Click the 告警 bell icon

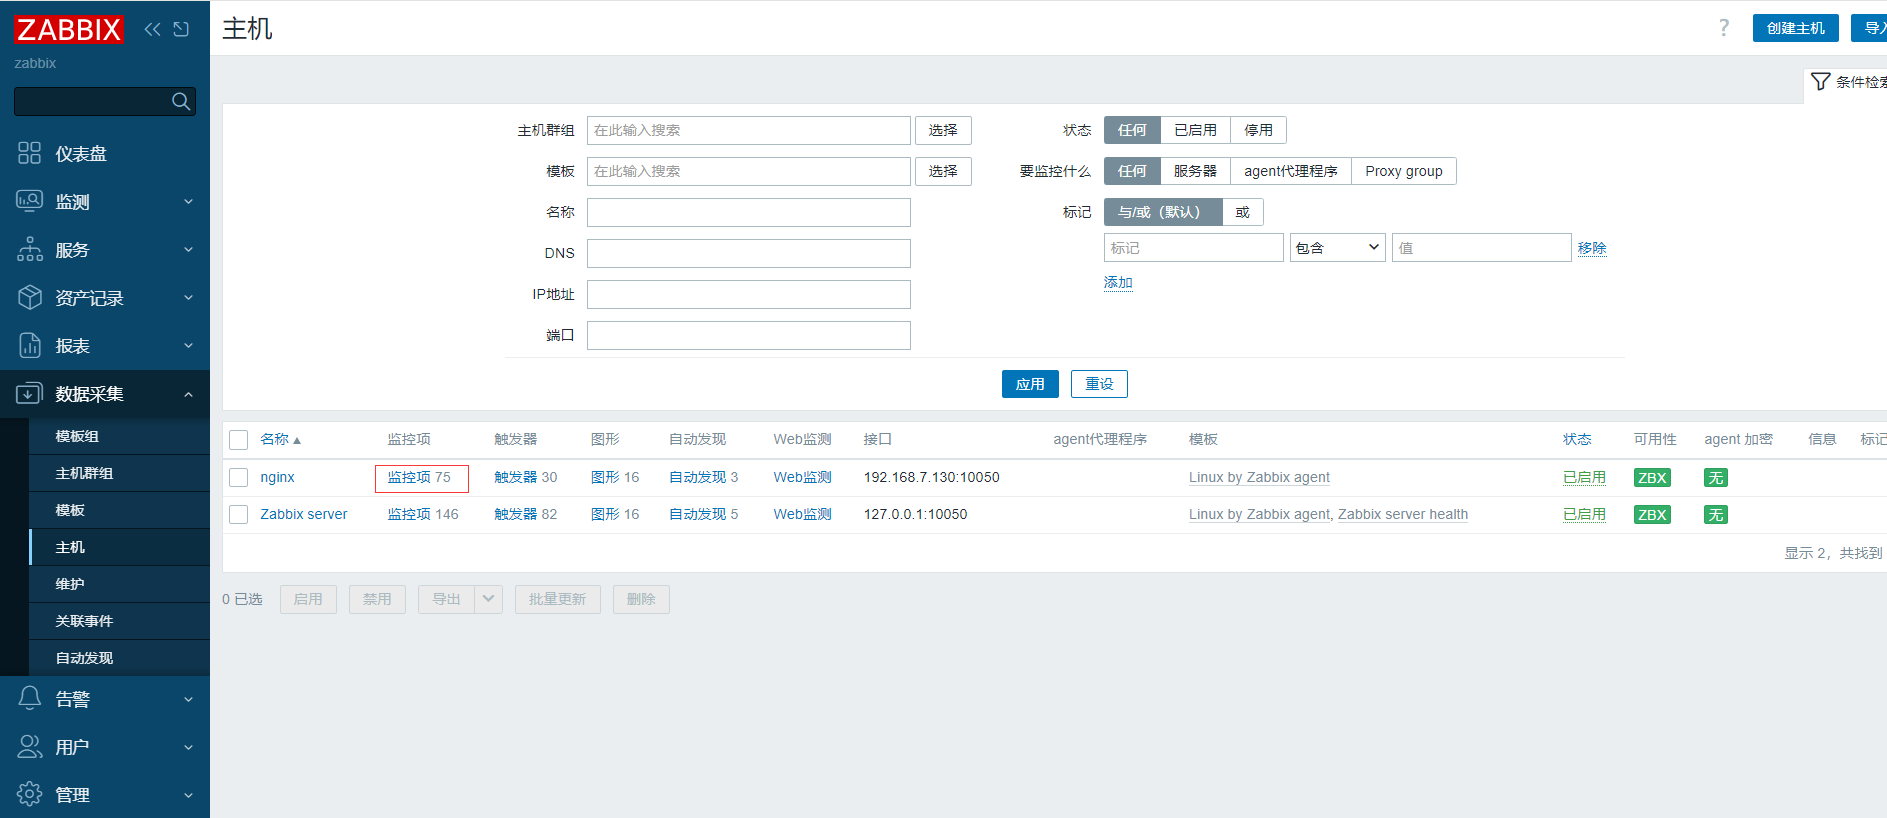(x=30, y=698)
